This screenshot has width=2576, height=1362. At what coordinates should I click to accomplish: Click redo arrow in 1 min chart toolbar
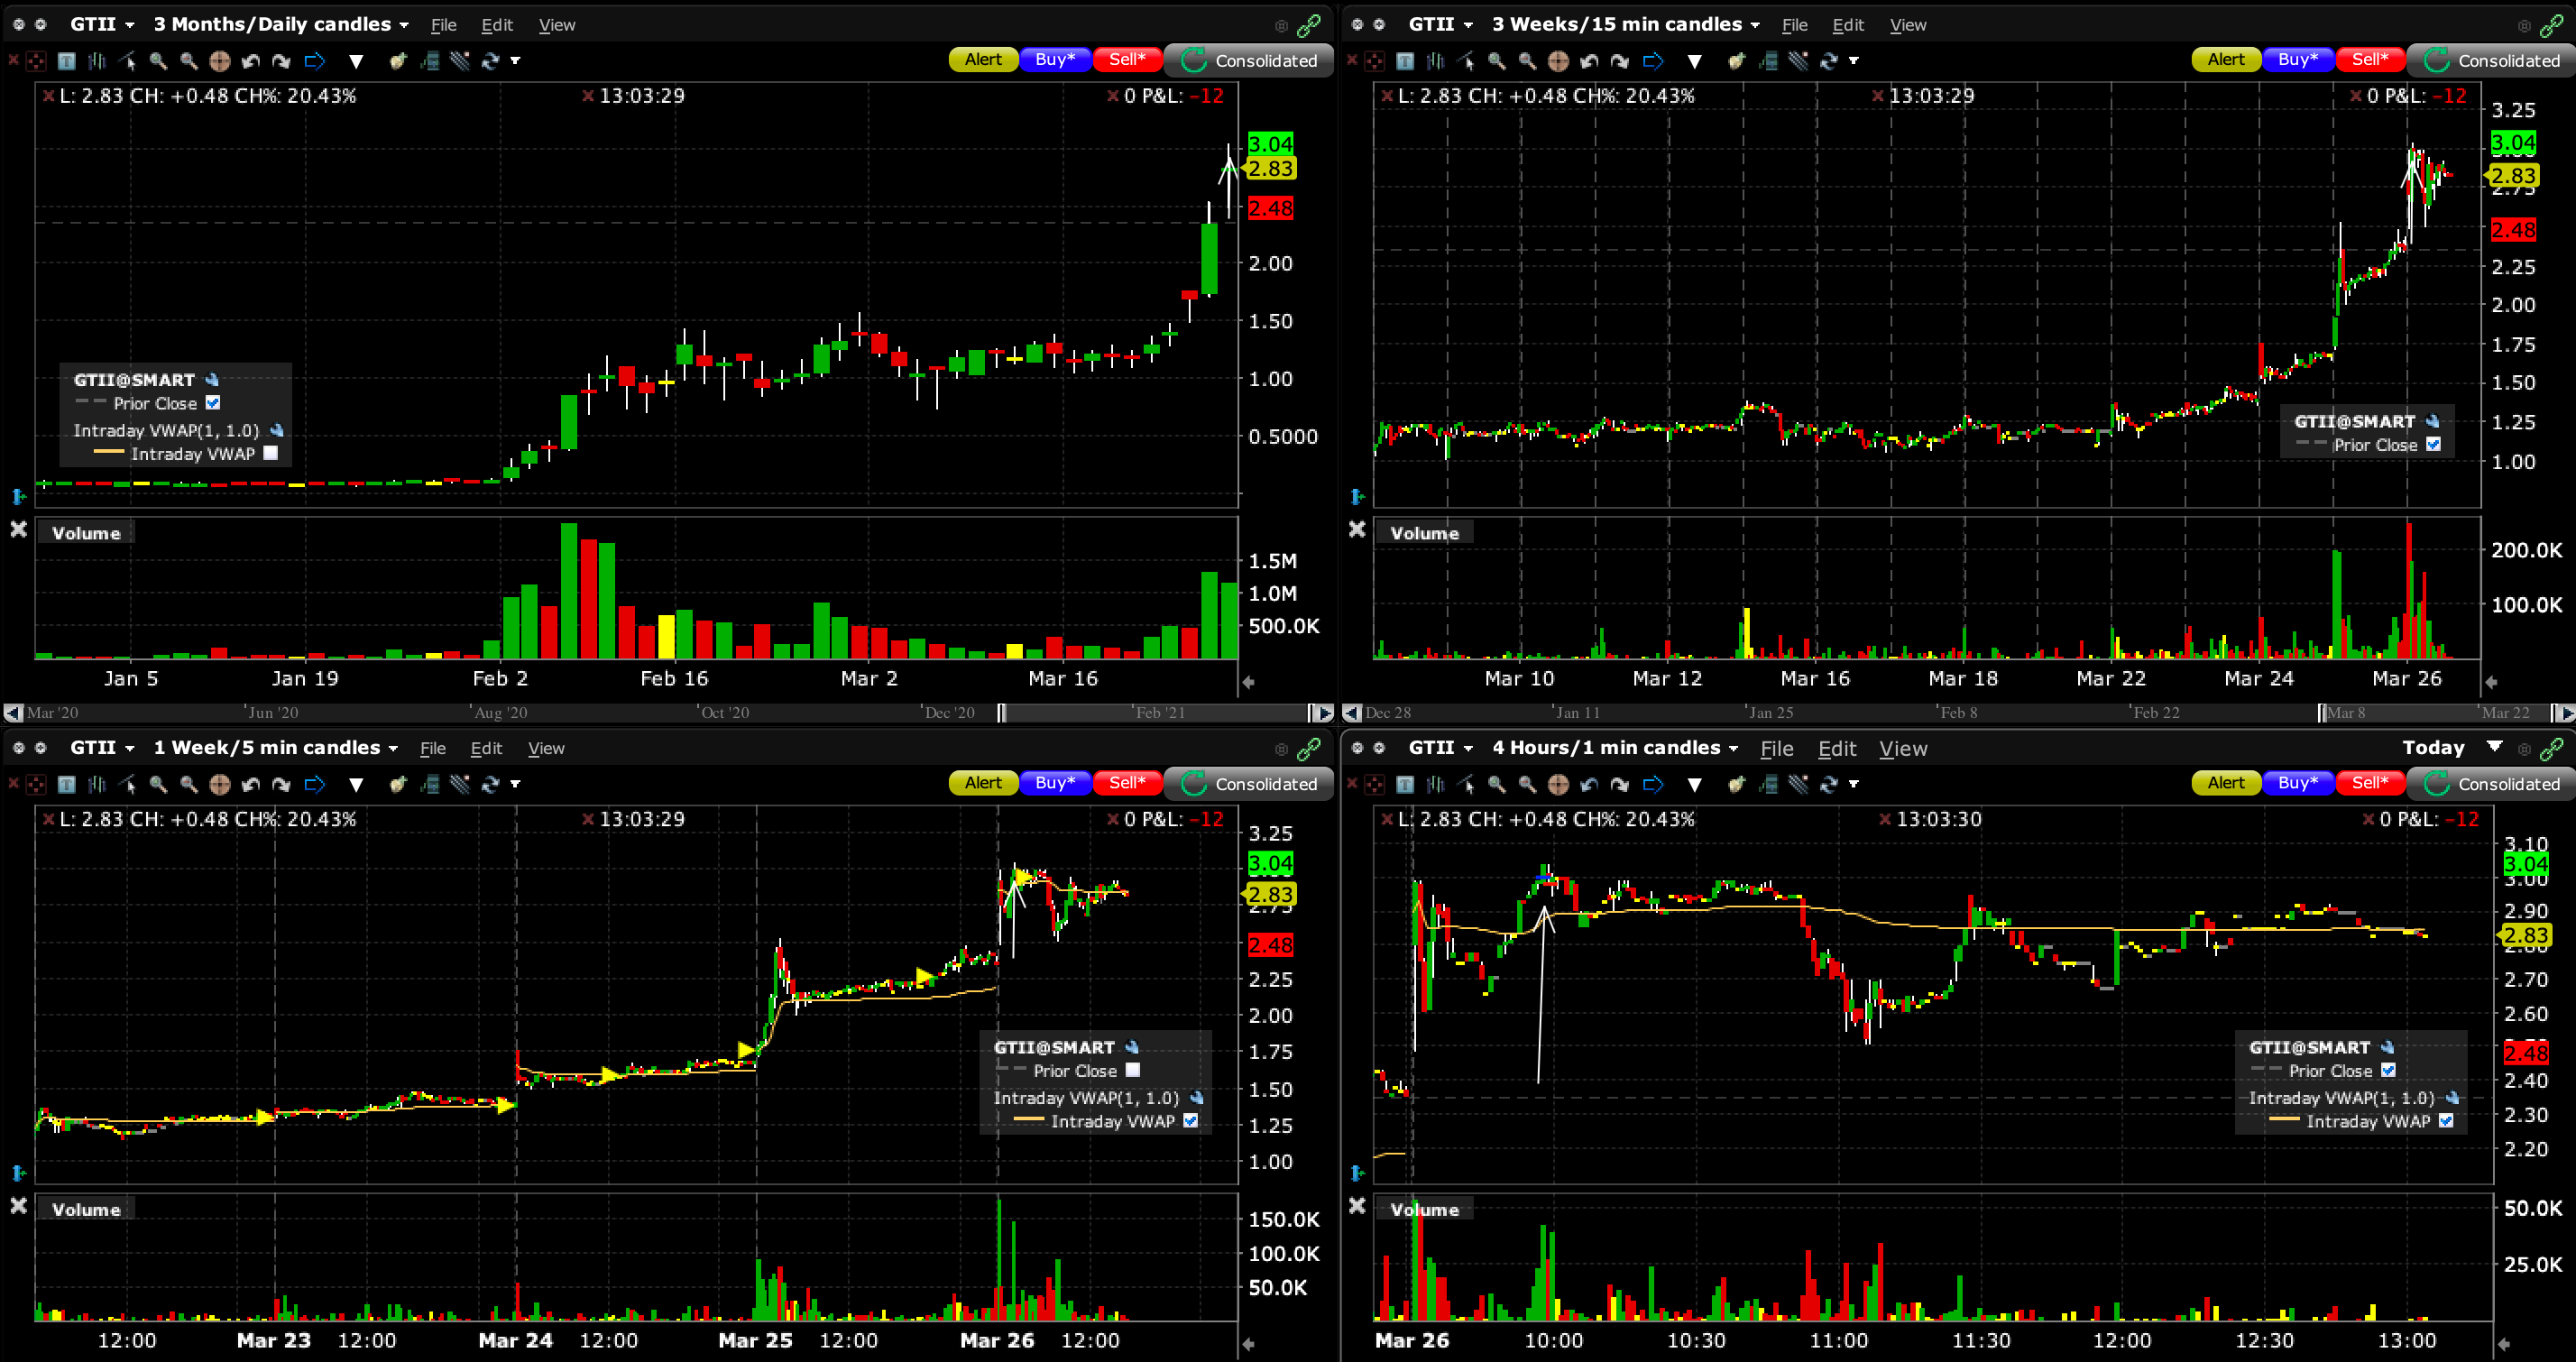[1619, 784]
